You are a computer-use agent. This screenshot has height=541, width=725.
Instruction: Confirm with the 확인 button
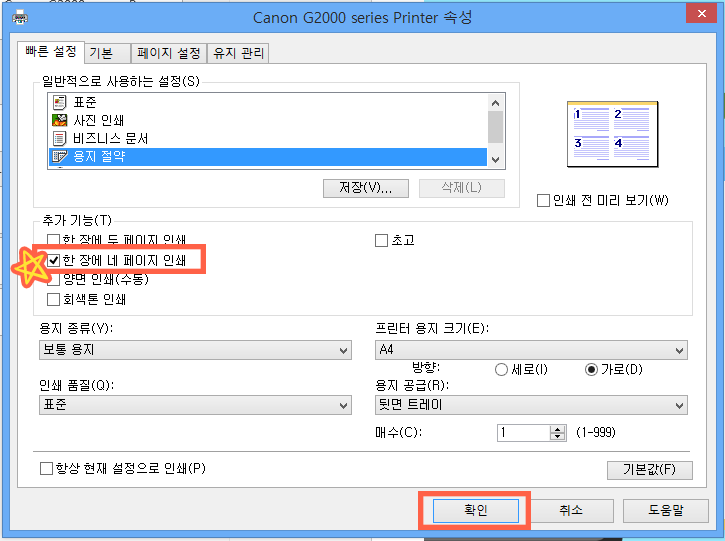(x=476, y=510)
